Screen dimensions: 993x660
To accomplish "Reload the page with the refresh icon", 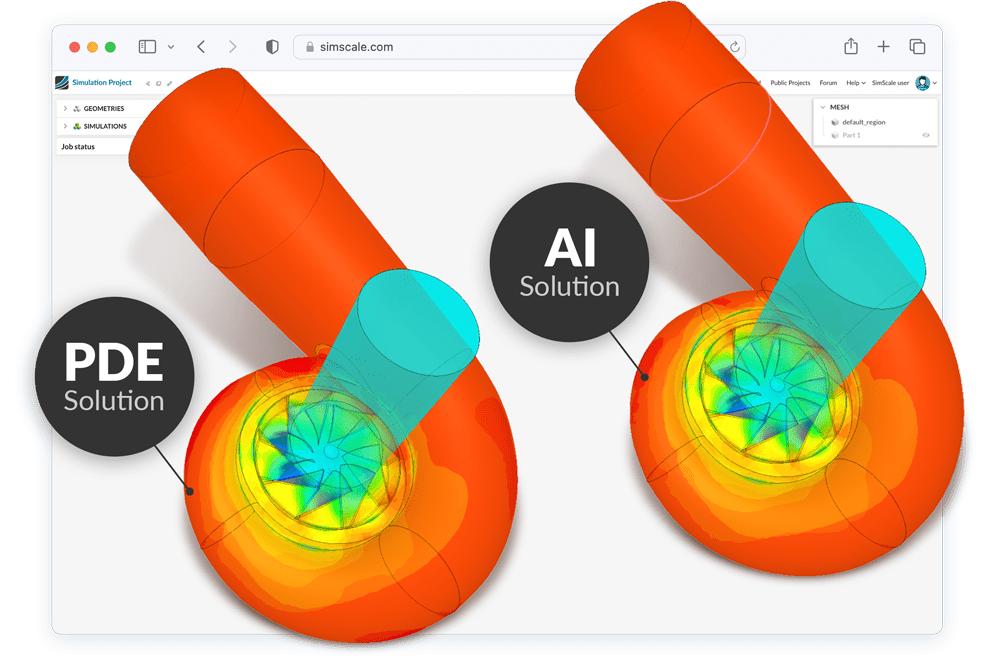I will [x=735, y=47].
